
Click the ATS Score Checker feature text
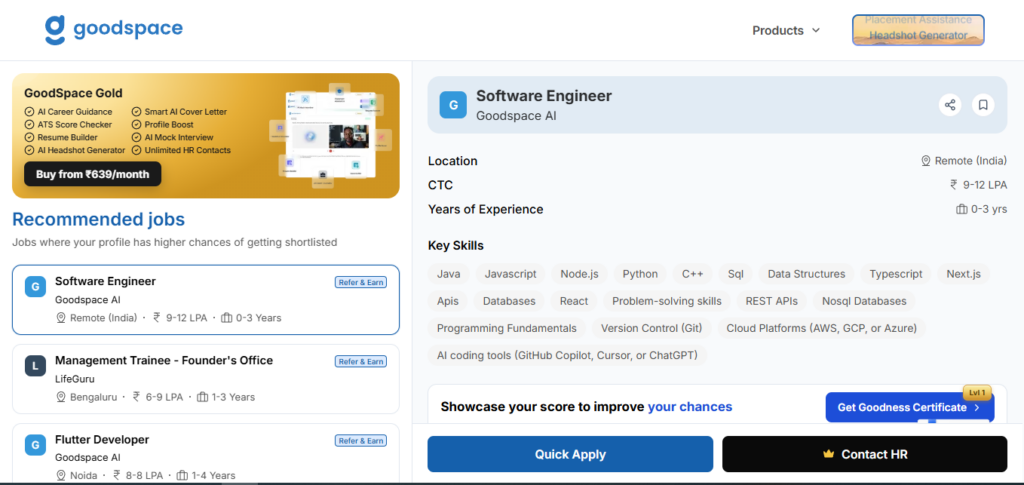coord(74,125)
